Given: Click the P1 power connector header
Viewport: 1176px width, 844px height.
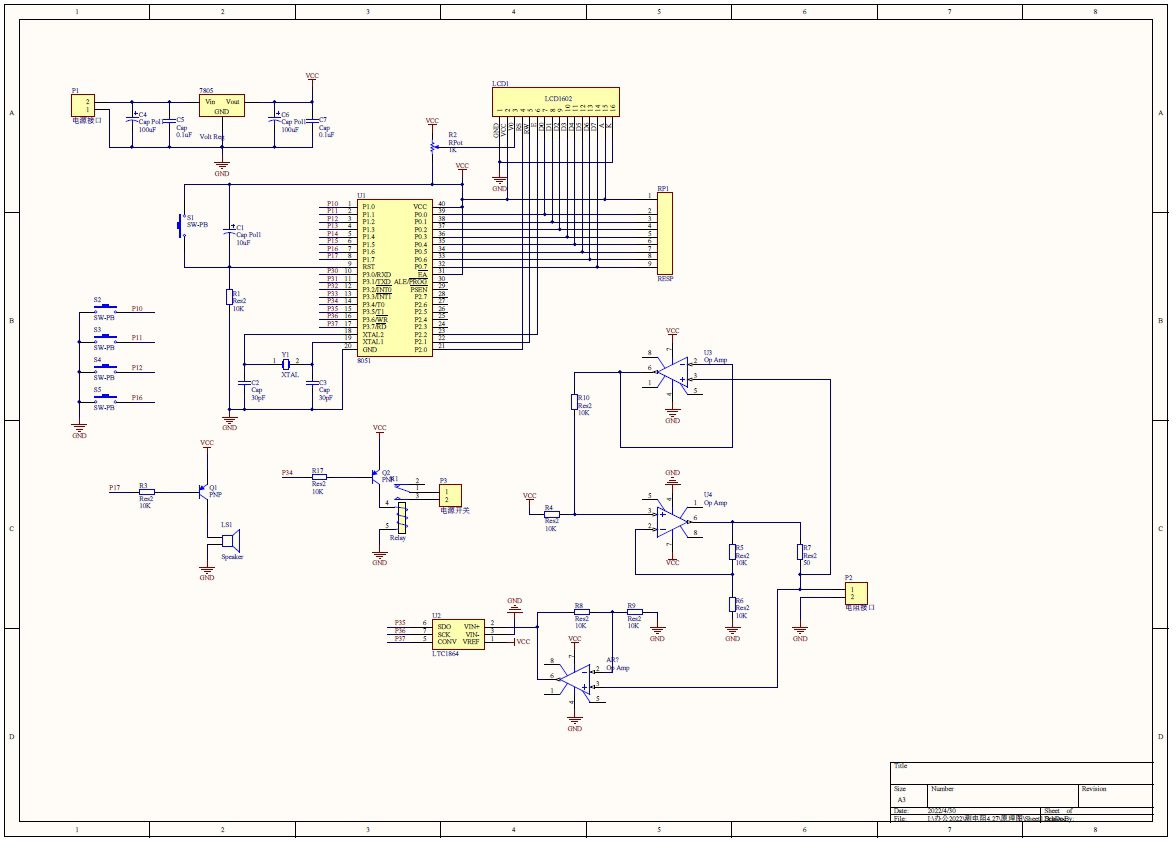Looking at the screenshot, I should (x=88, y=105).
